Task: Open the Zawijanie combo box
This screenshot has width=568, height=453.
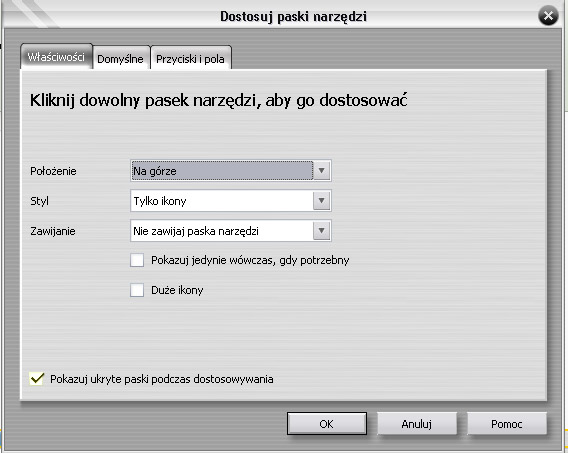Action: tap(231, 231)
